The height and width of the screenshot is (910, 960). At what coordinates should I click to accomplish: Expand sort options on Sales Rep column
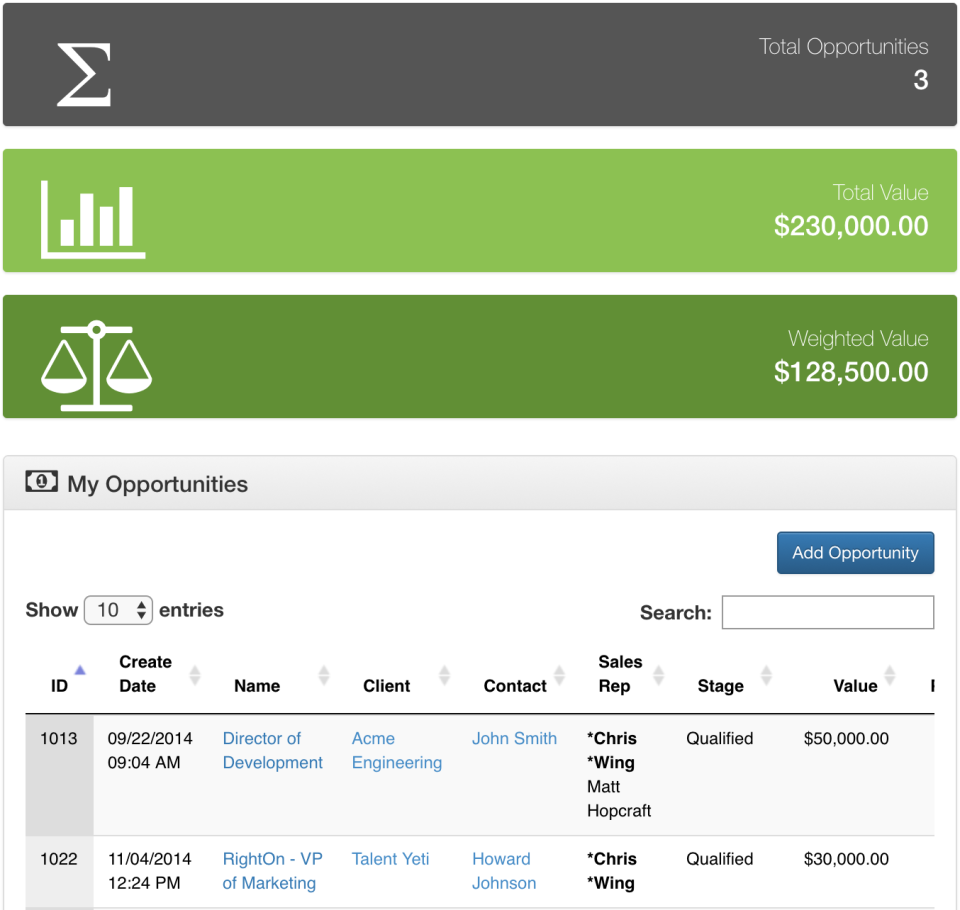coord(659,675)
